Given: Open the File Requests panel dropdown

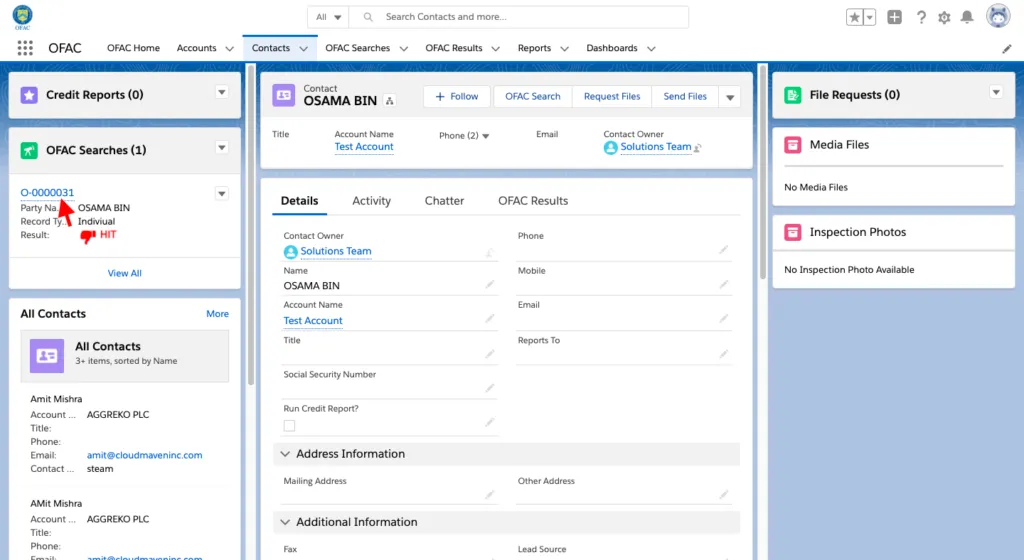Looking at the screenshot, I should [x=996, y=93].
